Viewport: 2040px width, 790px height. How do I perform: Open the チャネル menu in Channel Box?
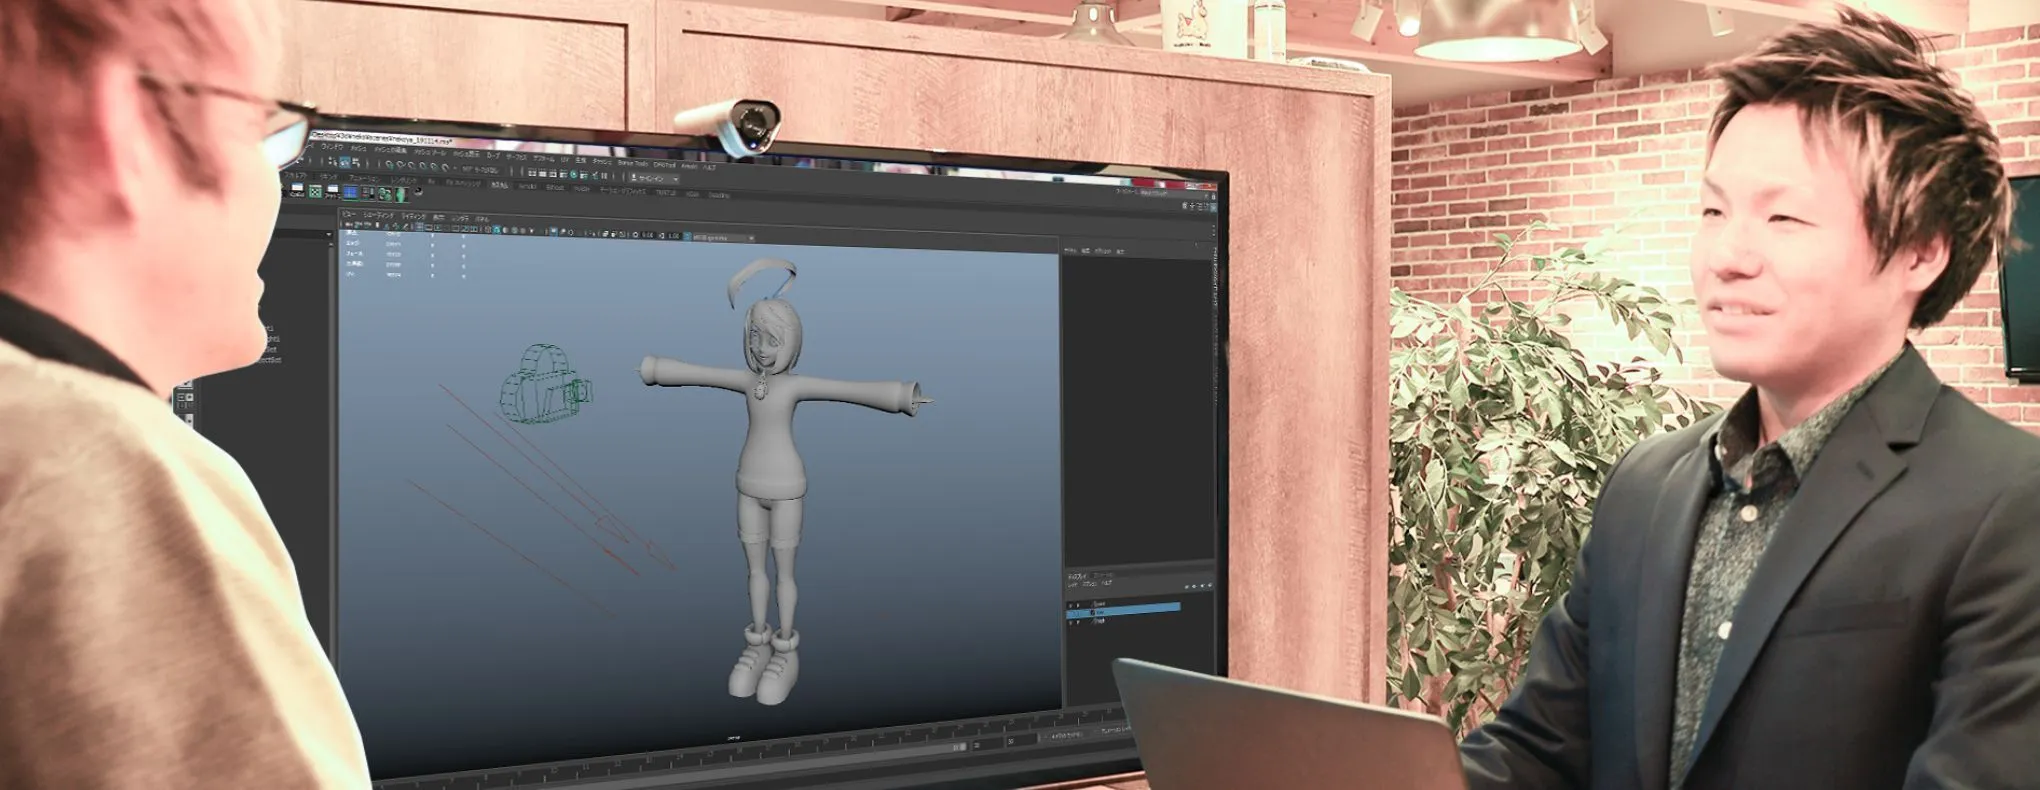1070,251
